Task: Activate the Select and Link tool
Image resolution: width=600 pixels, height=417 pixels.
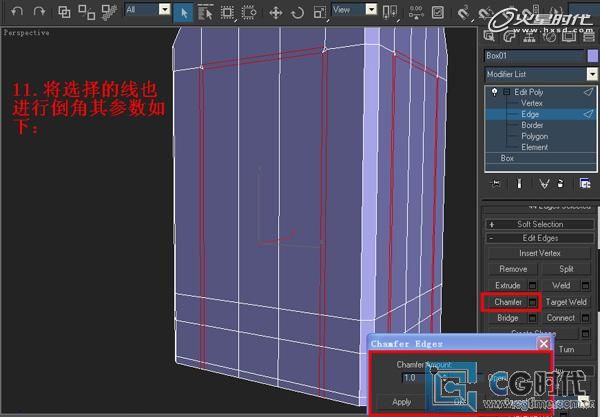Action: [64, 12]
